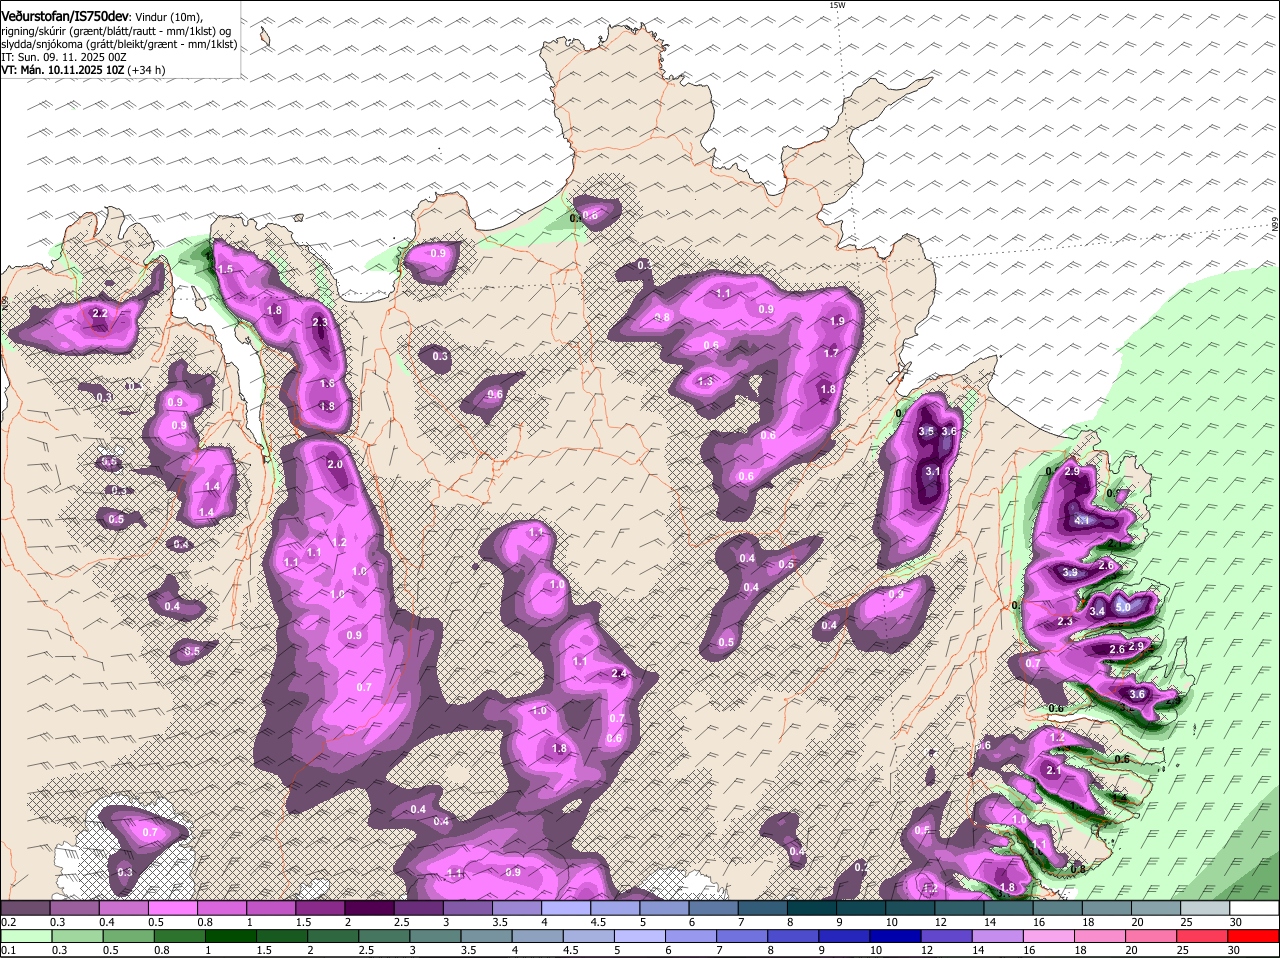The width and height of the screenshot is (1280, 958).
Task: Select the '4.1' value on the map
Action: coord(1081,521)
